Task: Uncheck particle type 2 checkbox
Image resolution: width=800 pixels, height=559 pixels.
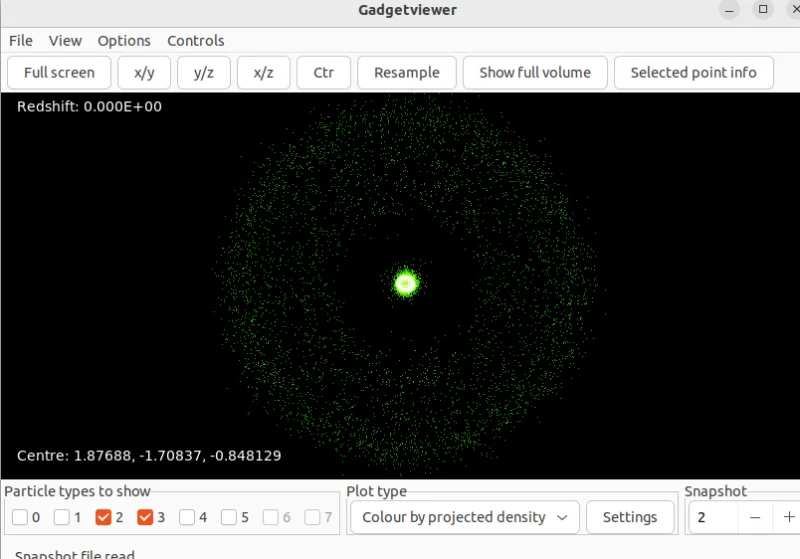Action: click(x=104, y=517)
